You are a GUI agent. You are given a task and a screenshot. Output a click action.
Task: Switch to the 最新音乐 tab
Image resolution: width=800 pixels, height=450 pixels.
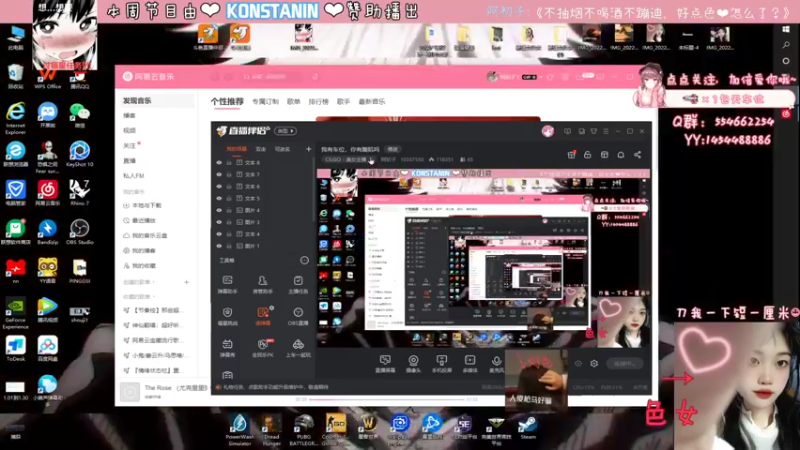372,102
